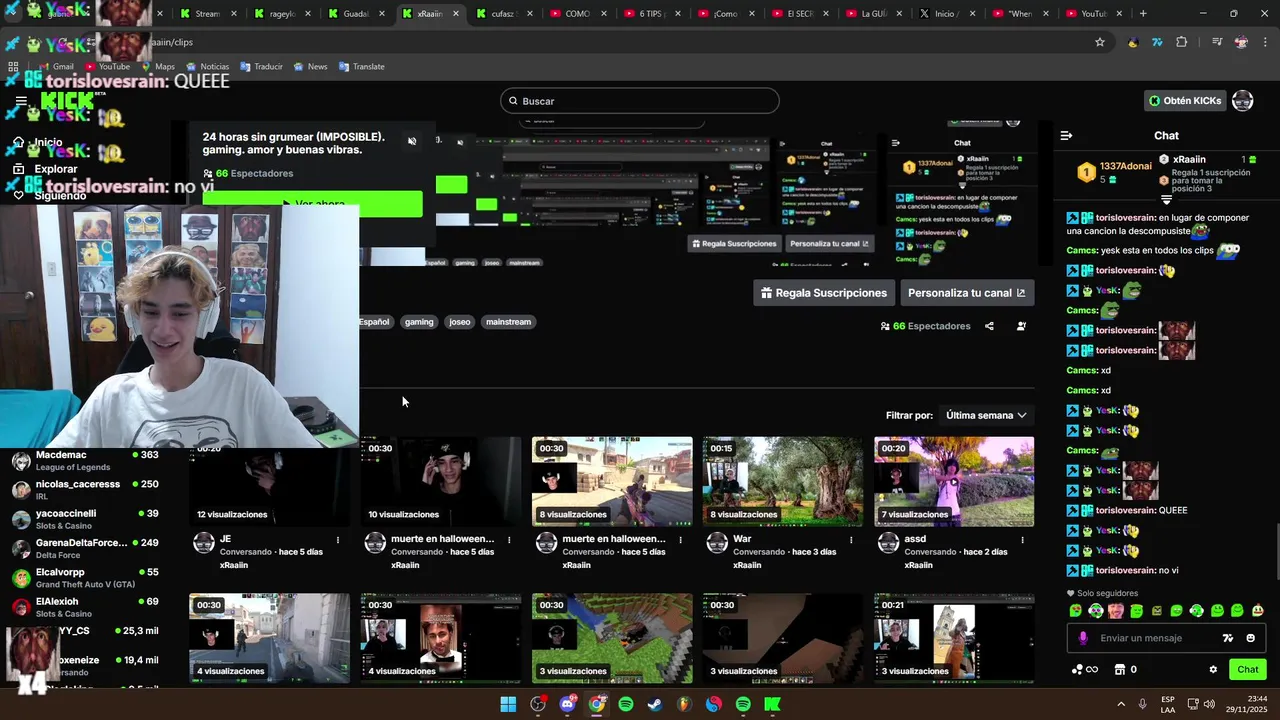Open the mainstream tag
The height and width of the screenshot is (720, 1280).
(508, 322)
